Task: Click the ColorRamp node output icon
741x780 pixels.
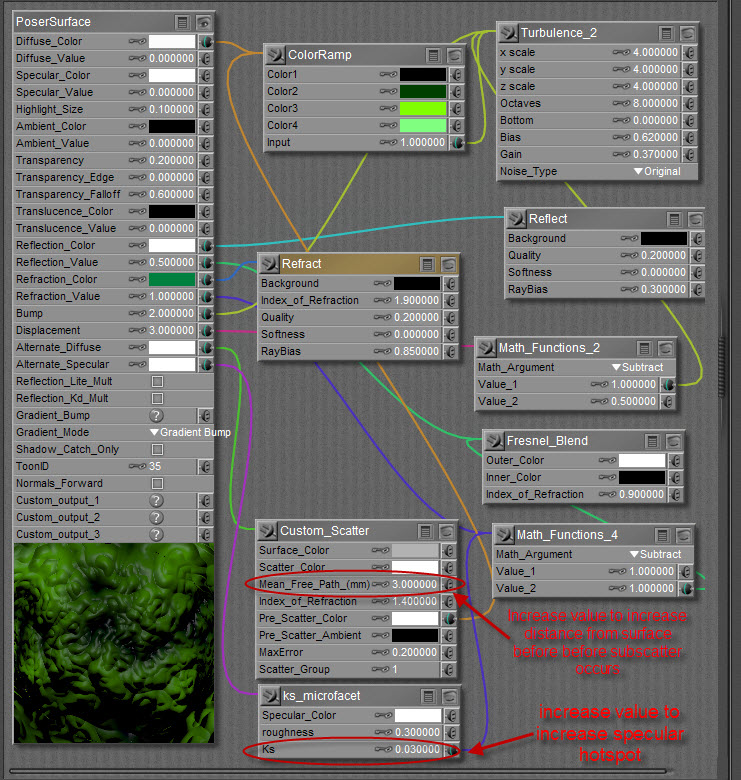Action: 275,55
